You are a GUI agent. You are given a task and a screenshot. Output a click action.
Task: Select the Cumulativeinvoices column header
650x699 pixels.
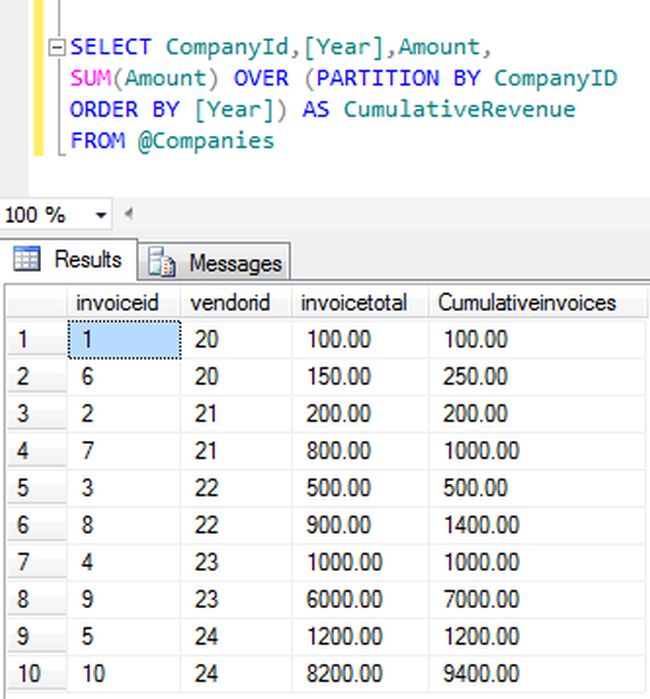(537, 303)
